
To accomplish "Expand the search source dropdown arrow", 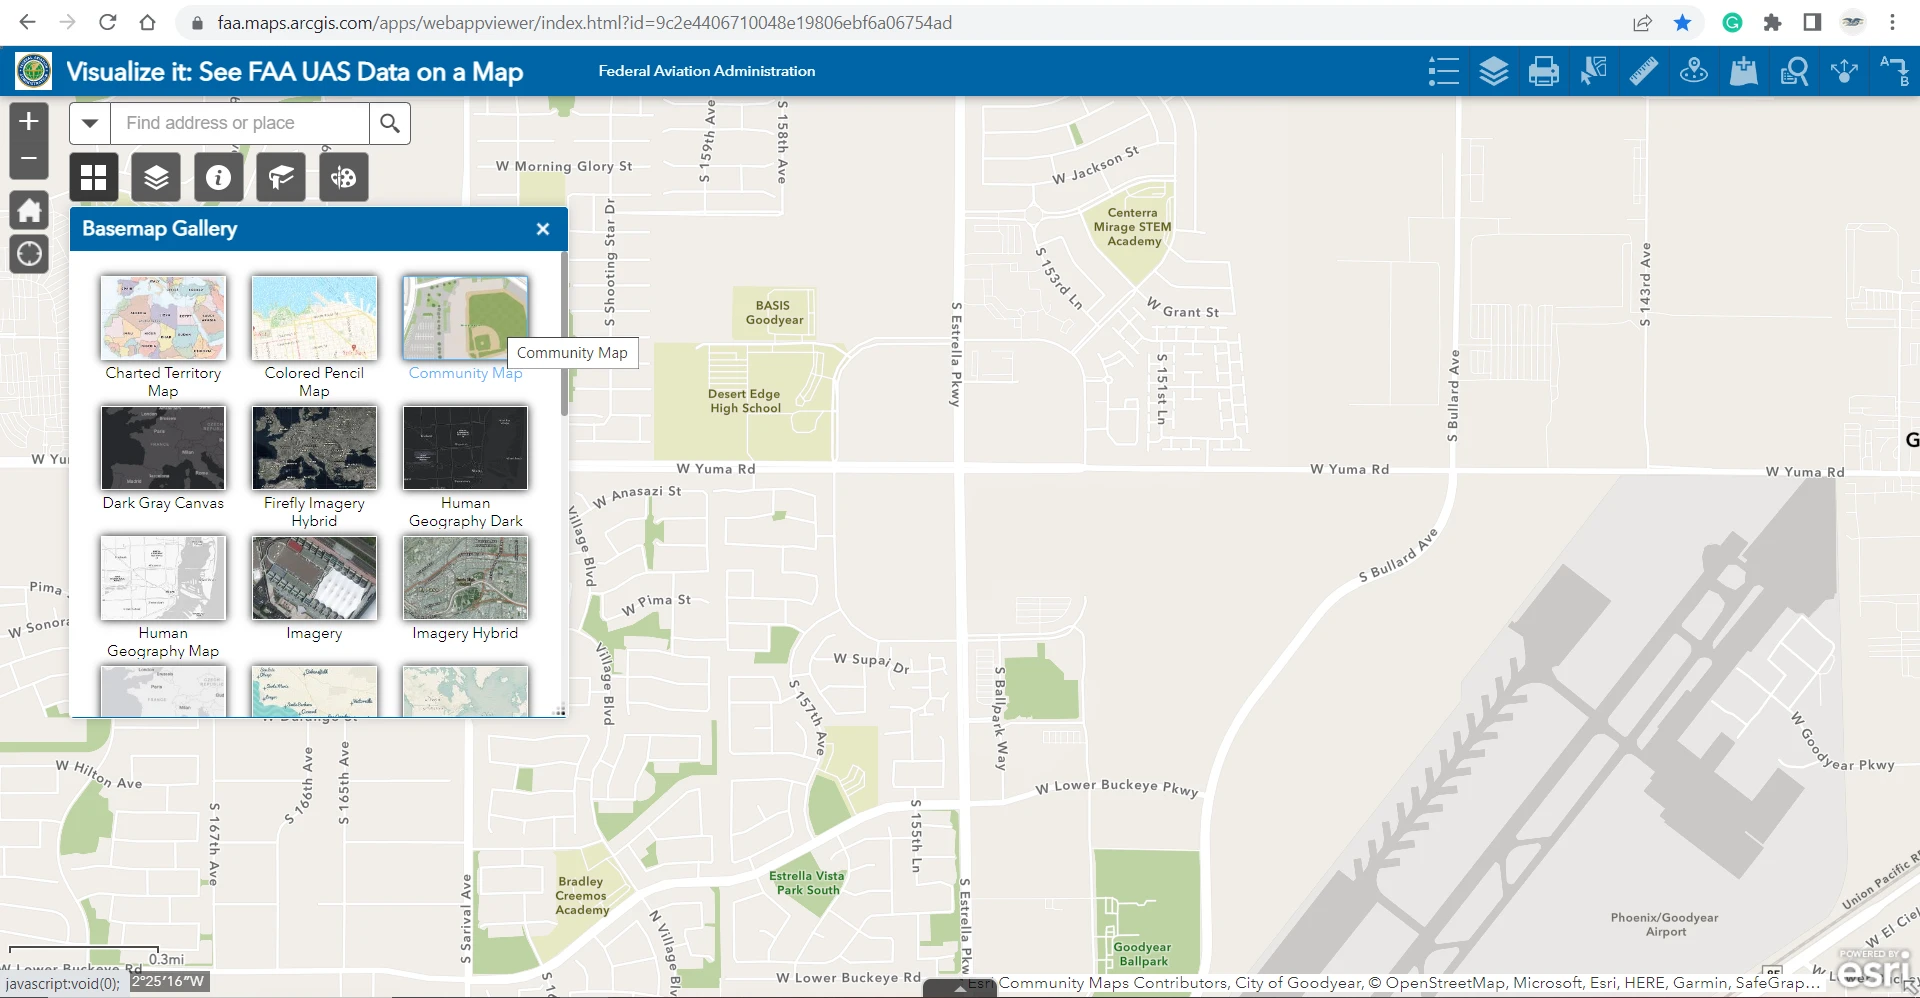I will click(90, 123).
